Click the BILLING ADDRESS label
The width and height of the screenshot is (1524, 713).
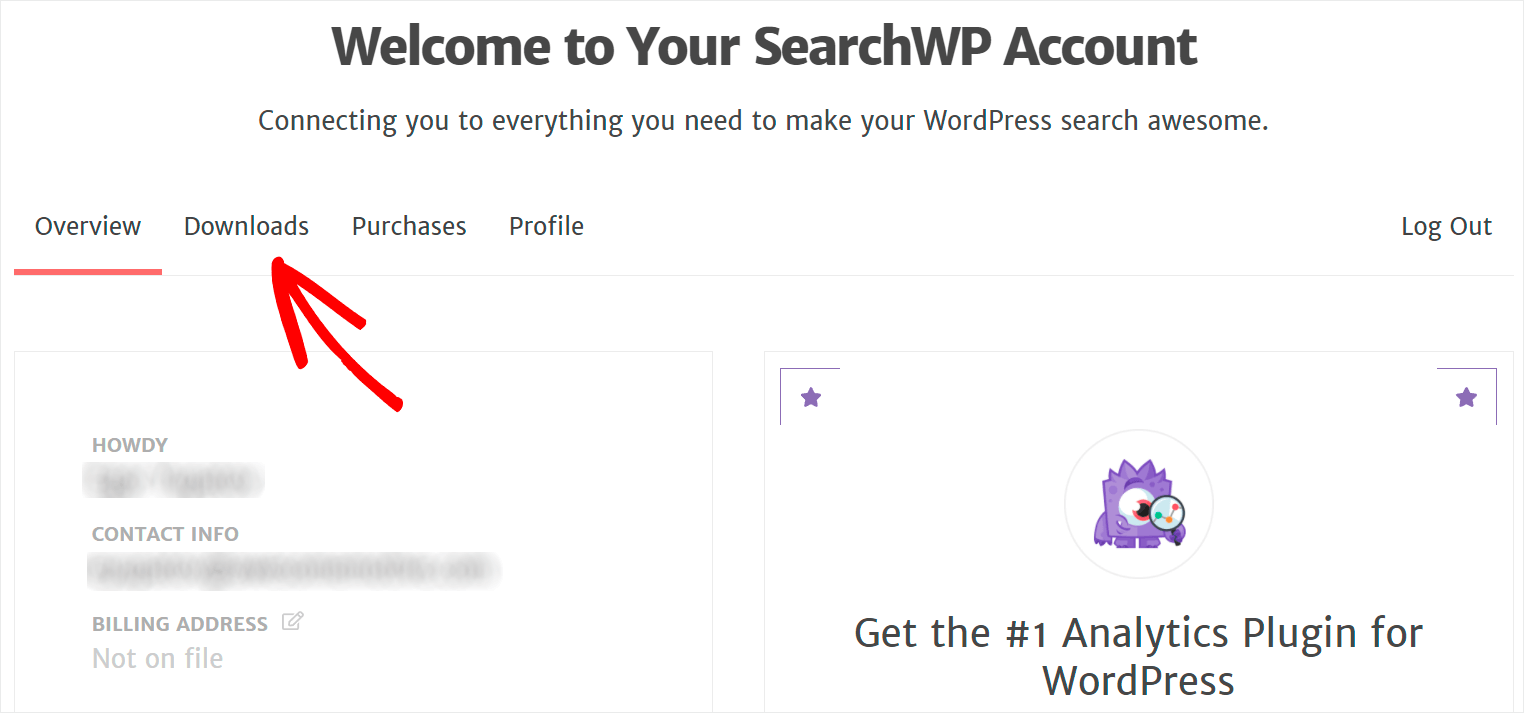180,624
